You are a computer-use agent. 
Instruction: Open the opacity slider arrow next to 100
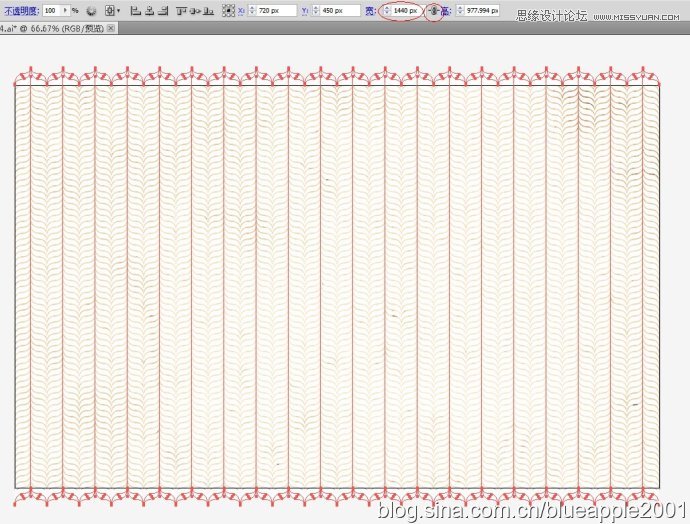coord(66,11)
